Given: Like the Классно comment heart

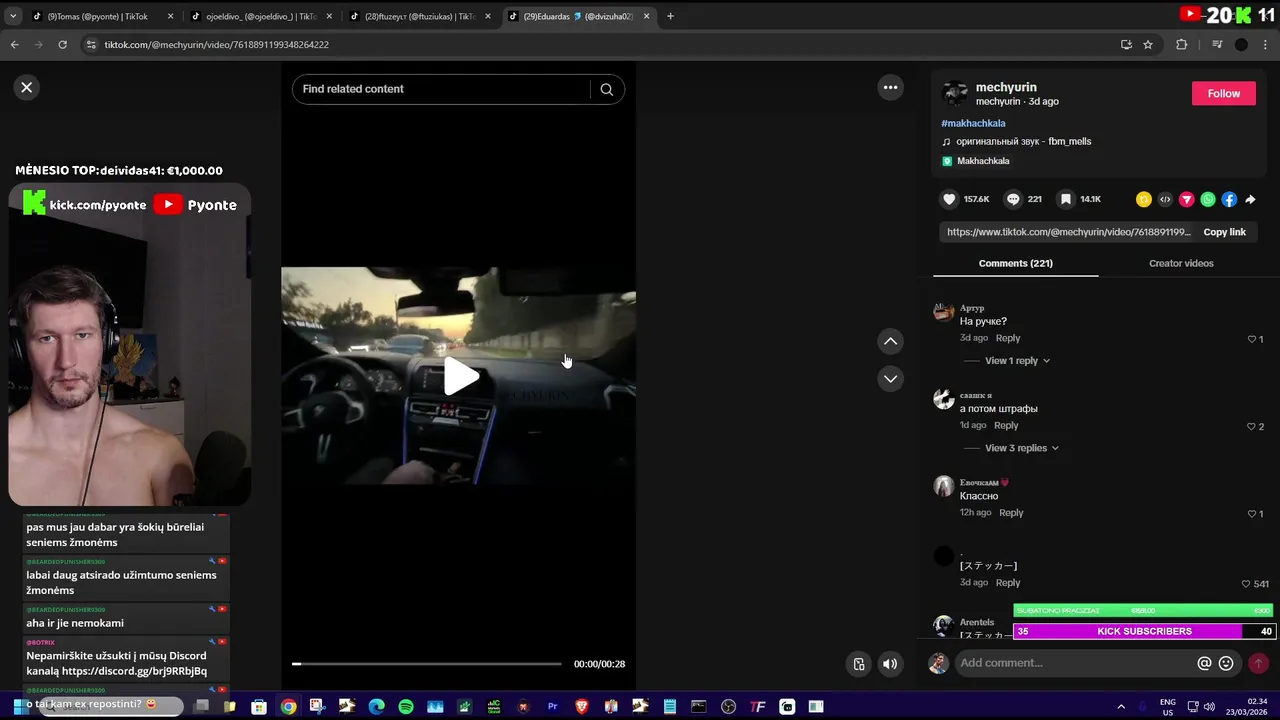Looking at the screenshot, I should pos(1251,514).
